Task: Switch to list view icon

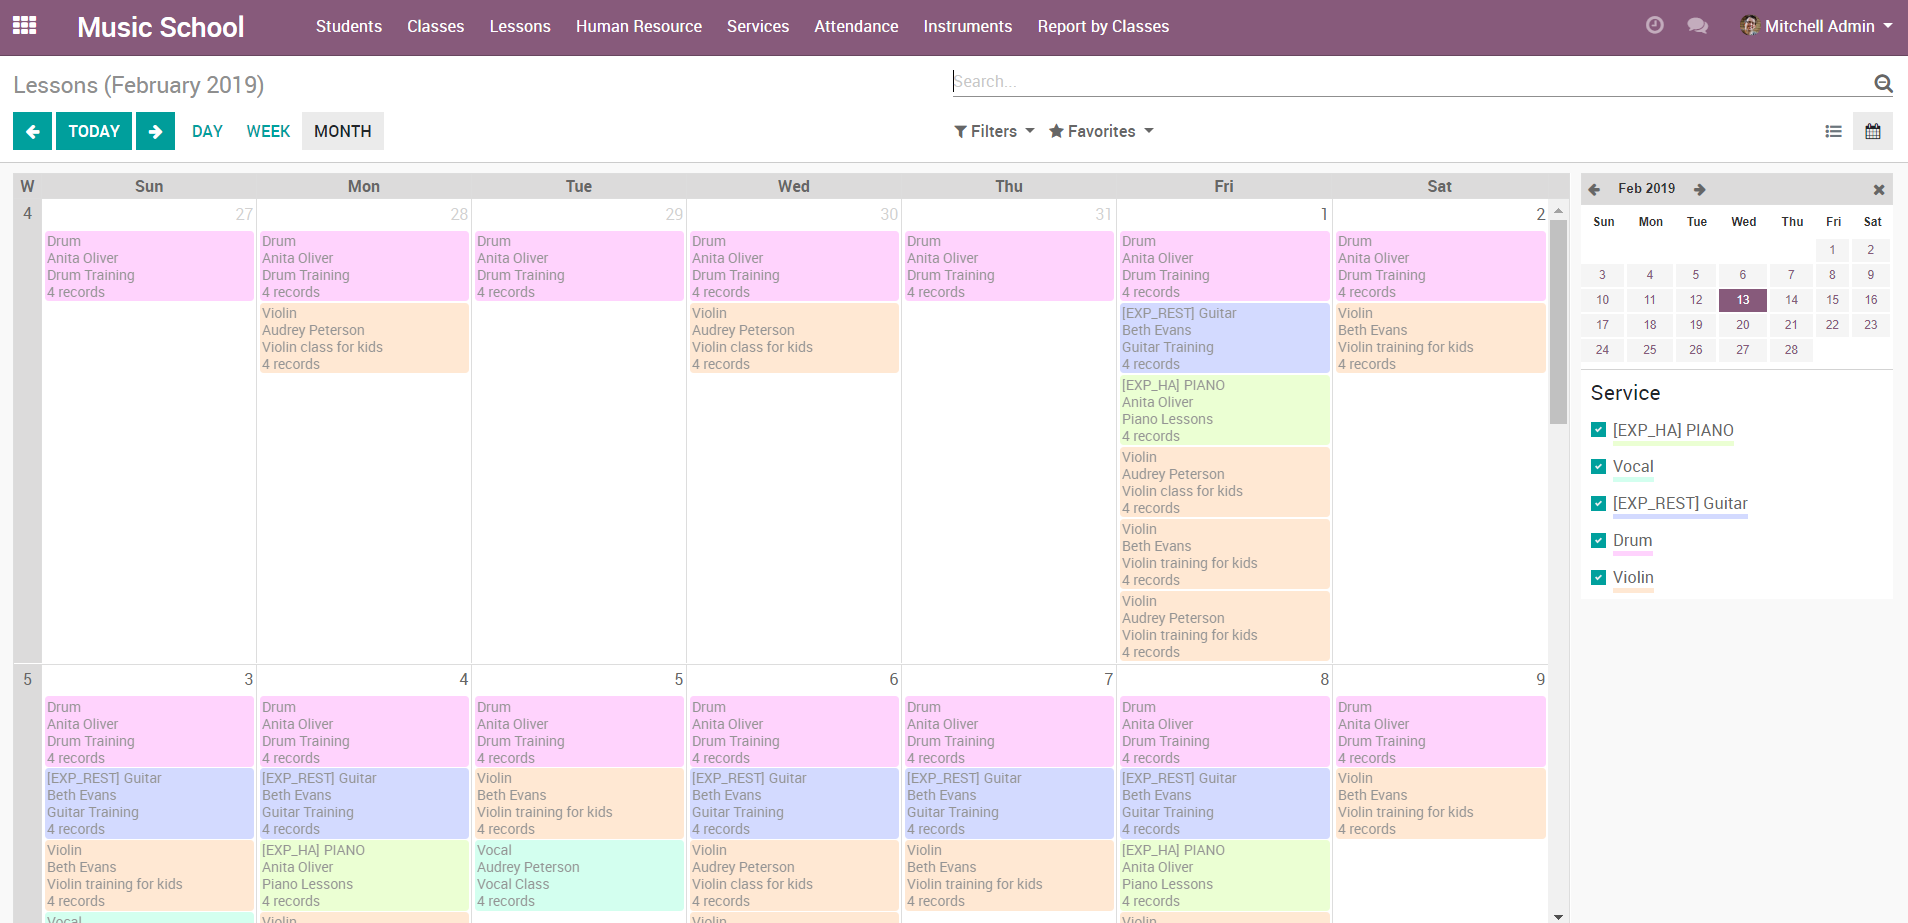Action: (x=1833, y=131)
